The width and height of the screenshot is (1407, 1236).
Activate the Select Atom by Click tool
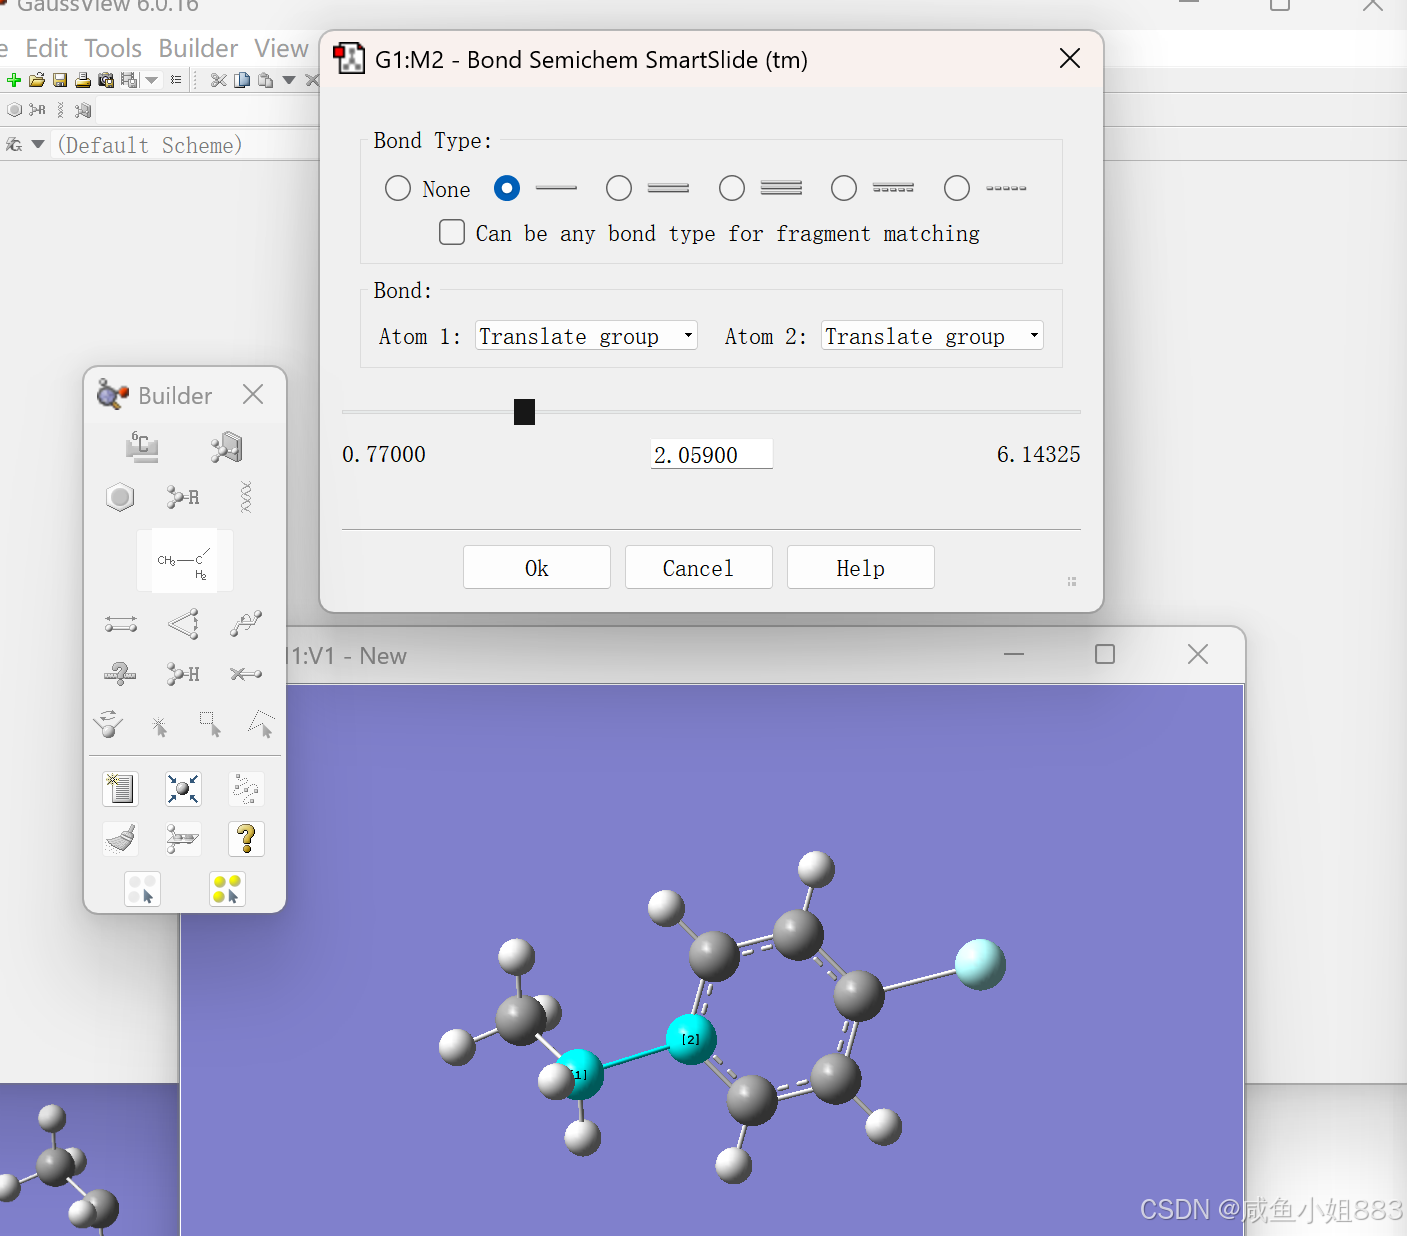click(x=159, y=726)
